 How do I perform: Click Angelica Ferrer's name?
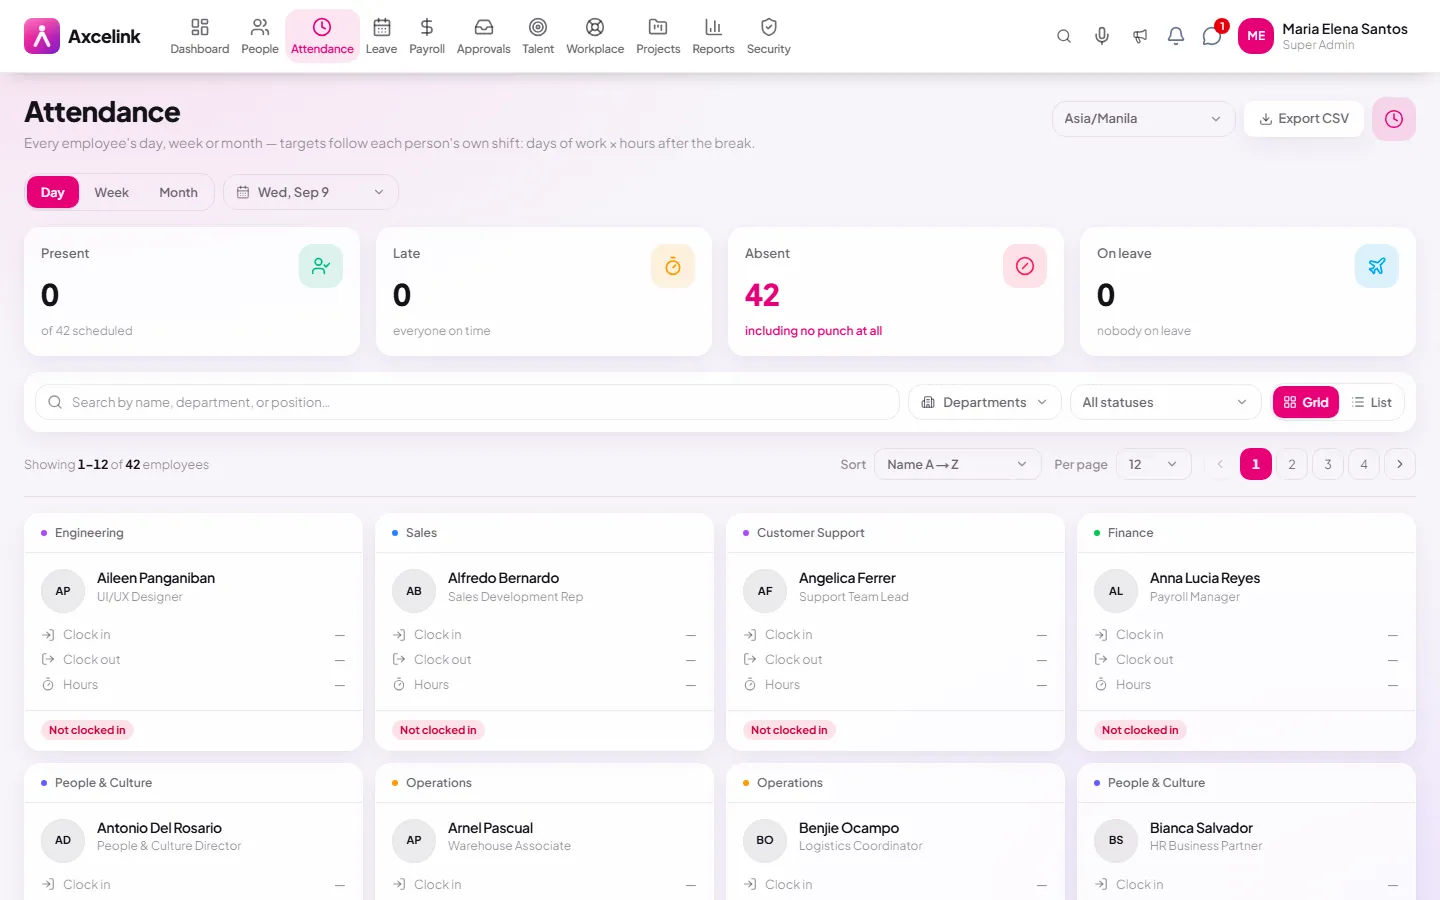[x=847, y=578]
